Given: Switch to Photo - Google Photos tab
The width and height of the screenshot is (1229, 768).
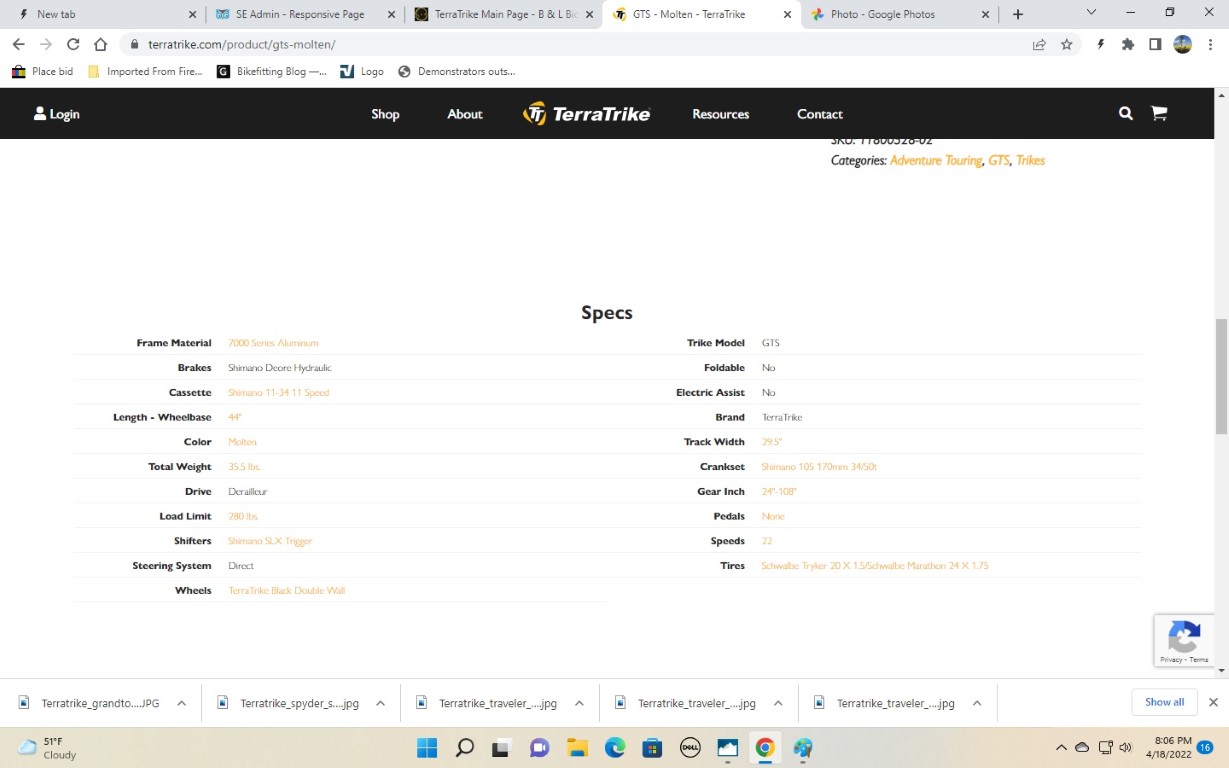Looking at the screenshot, I should 883,14.
